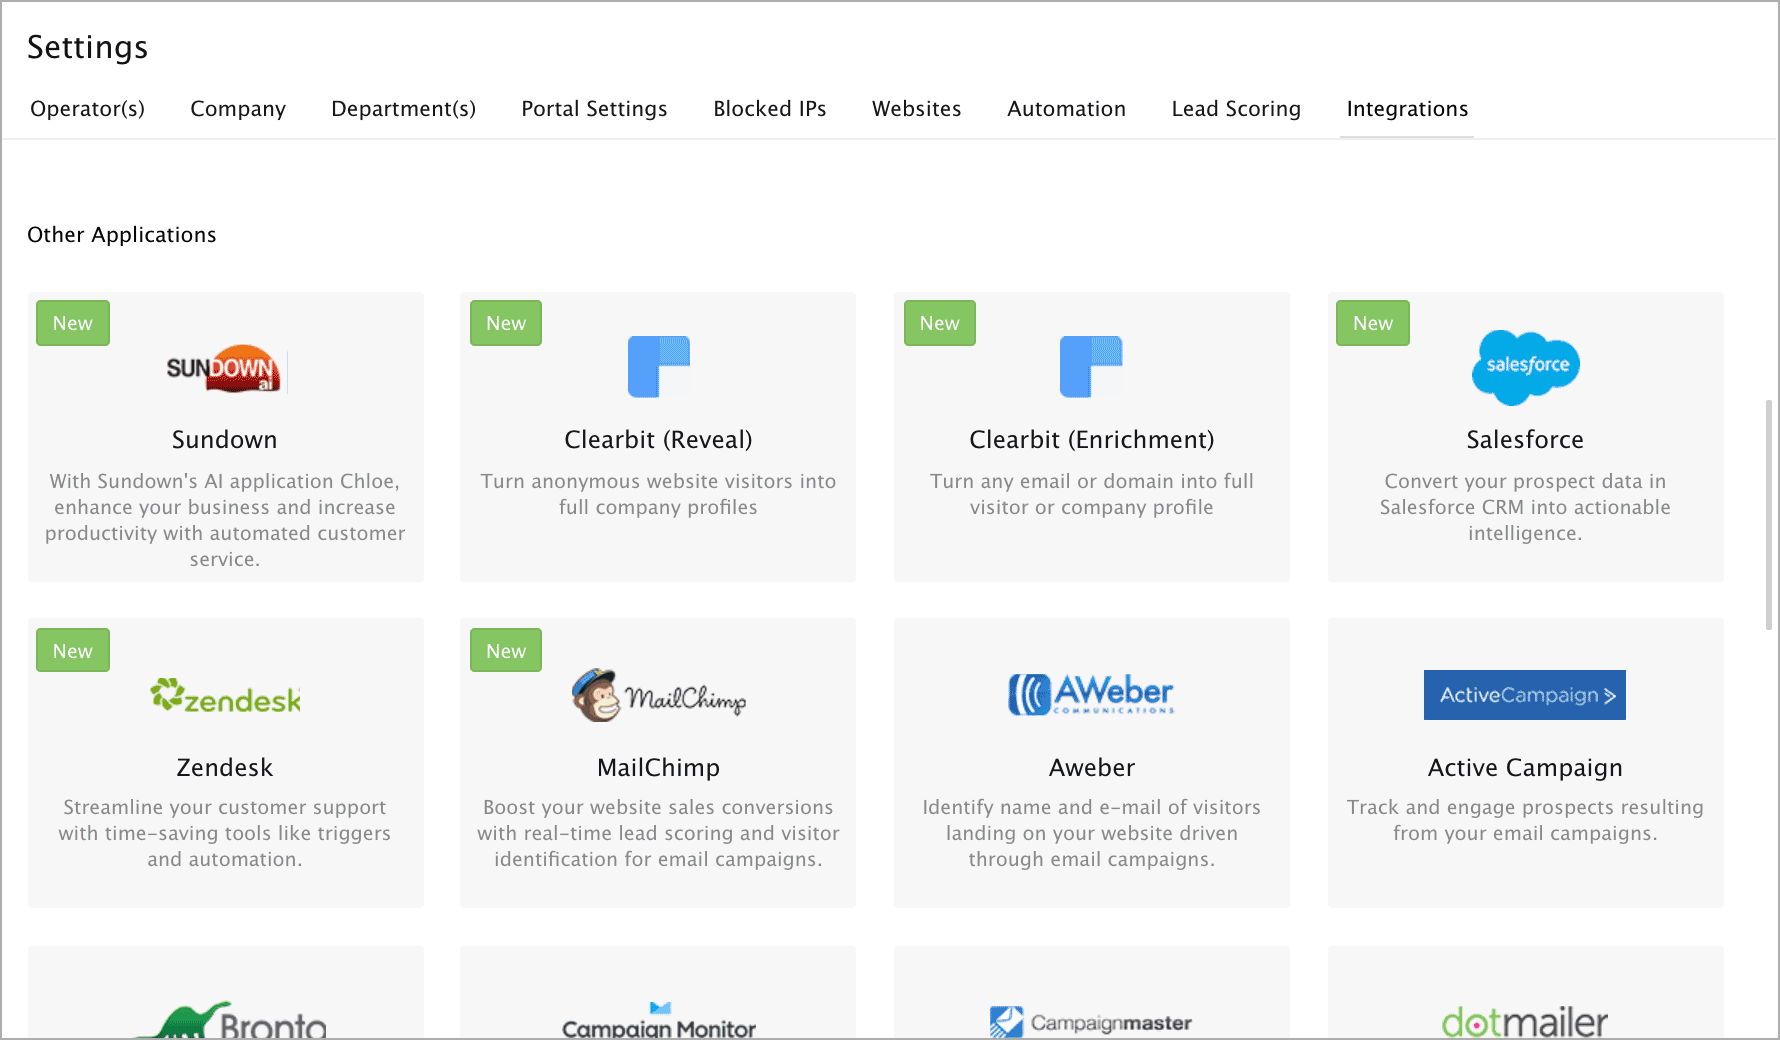Screen dimensions: 1780x1040
Task: Click 'Turn anonymous website visitors' description
Action: point(658,494)
